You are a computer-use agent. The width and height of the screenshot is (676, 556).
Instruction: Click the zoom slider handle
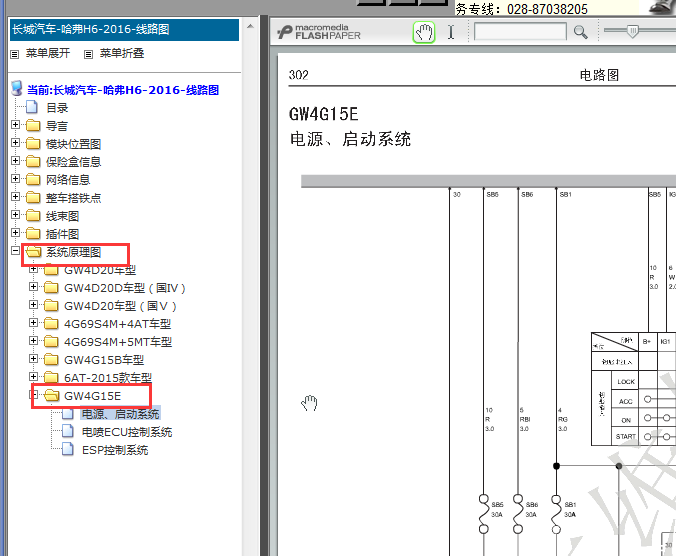point(632,31)
